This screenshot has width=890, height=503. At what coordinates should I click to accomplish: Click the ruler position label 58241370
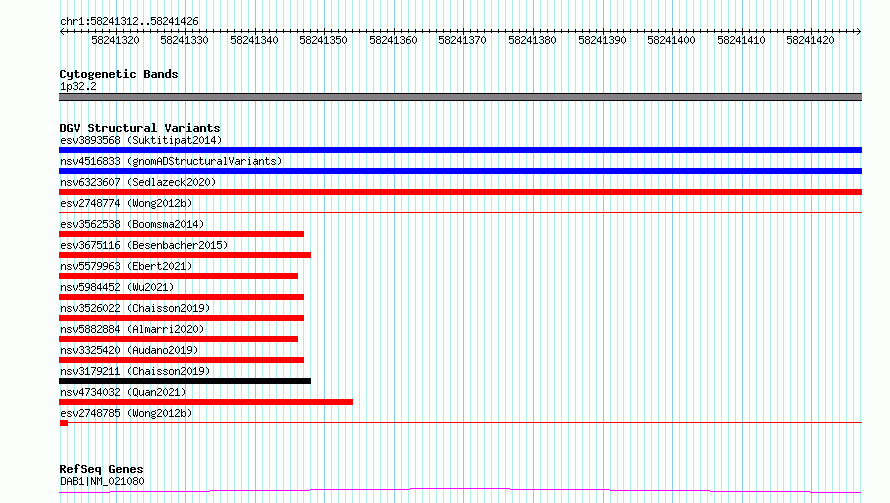click(463, 40)
